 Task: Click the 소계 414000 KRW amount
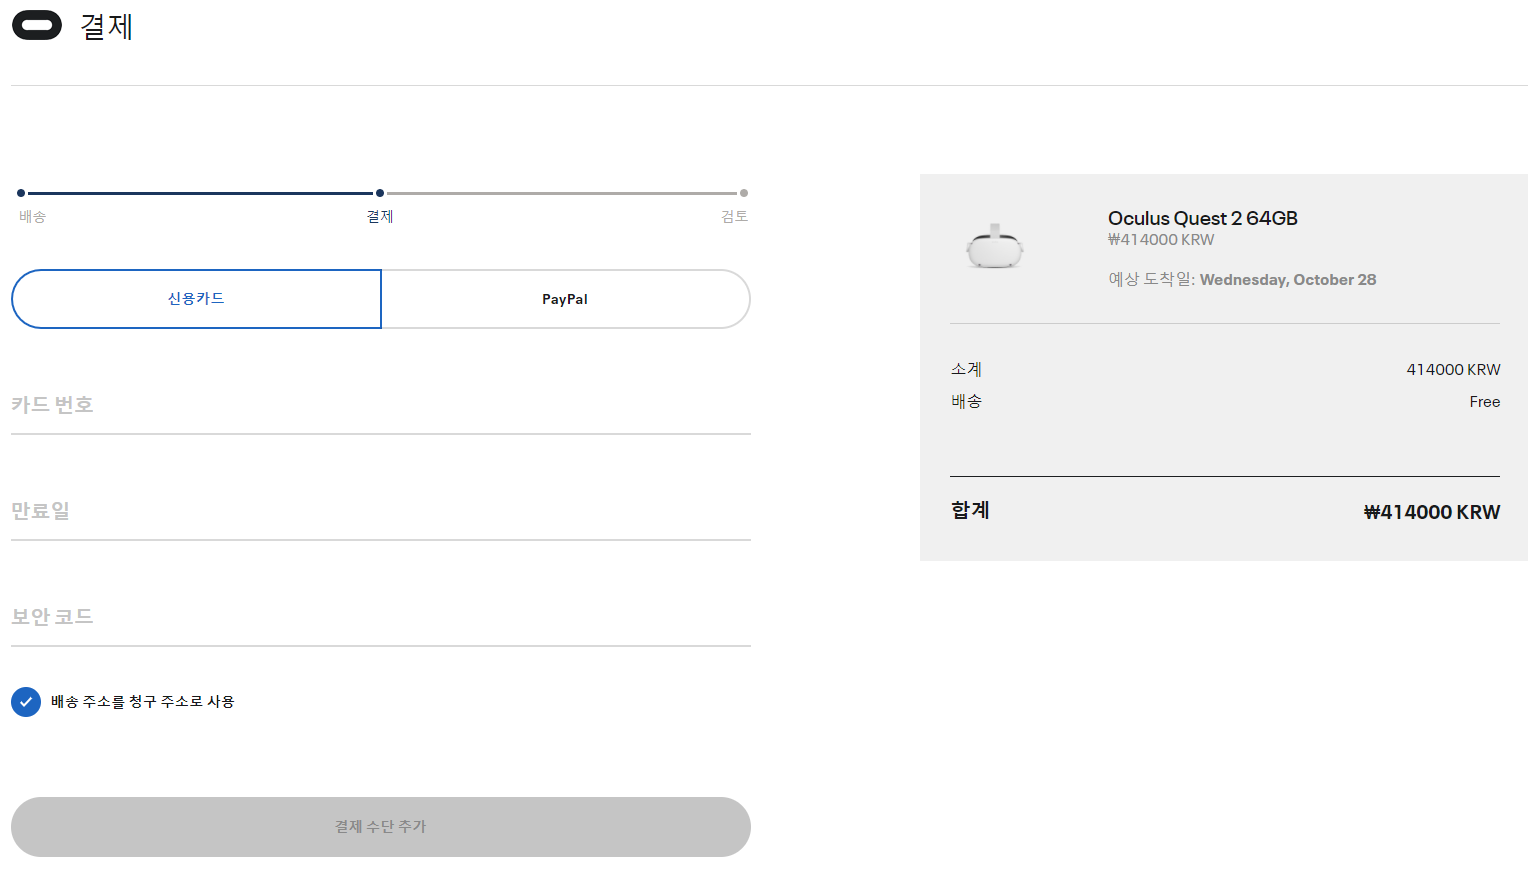tap(1453, 370)
